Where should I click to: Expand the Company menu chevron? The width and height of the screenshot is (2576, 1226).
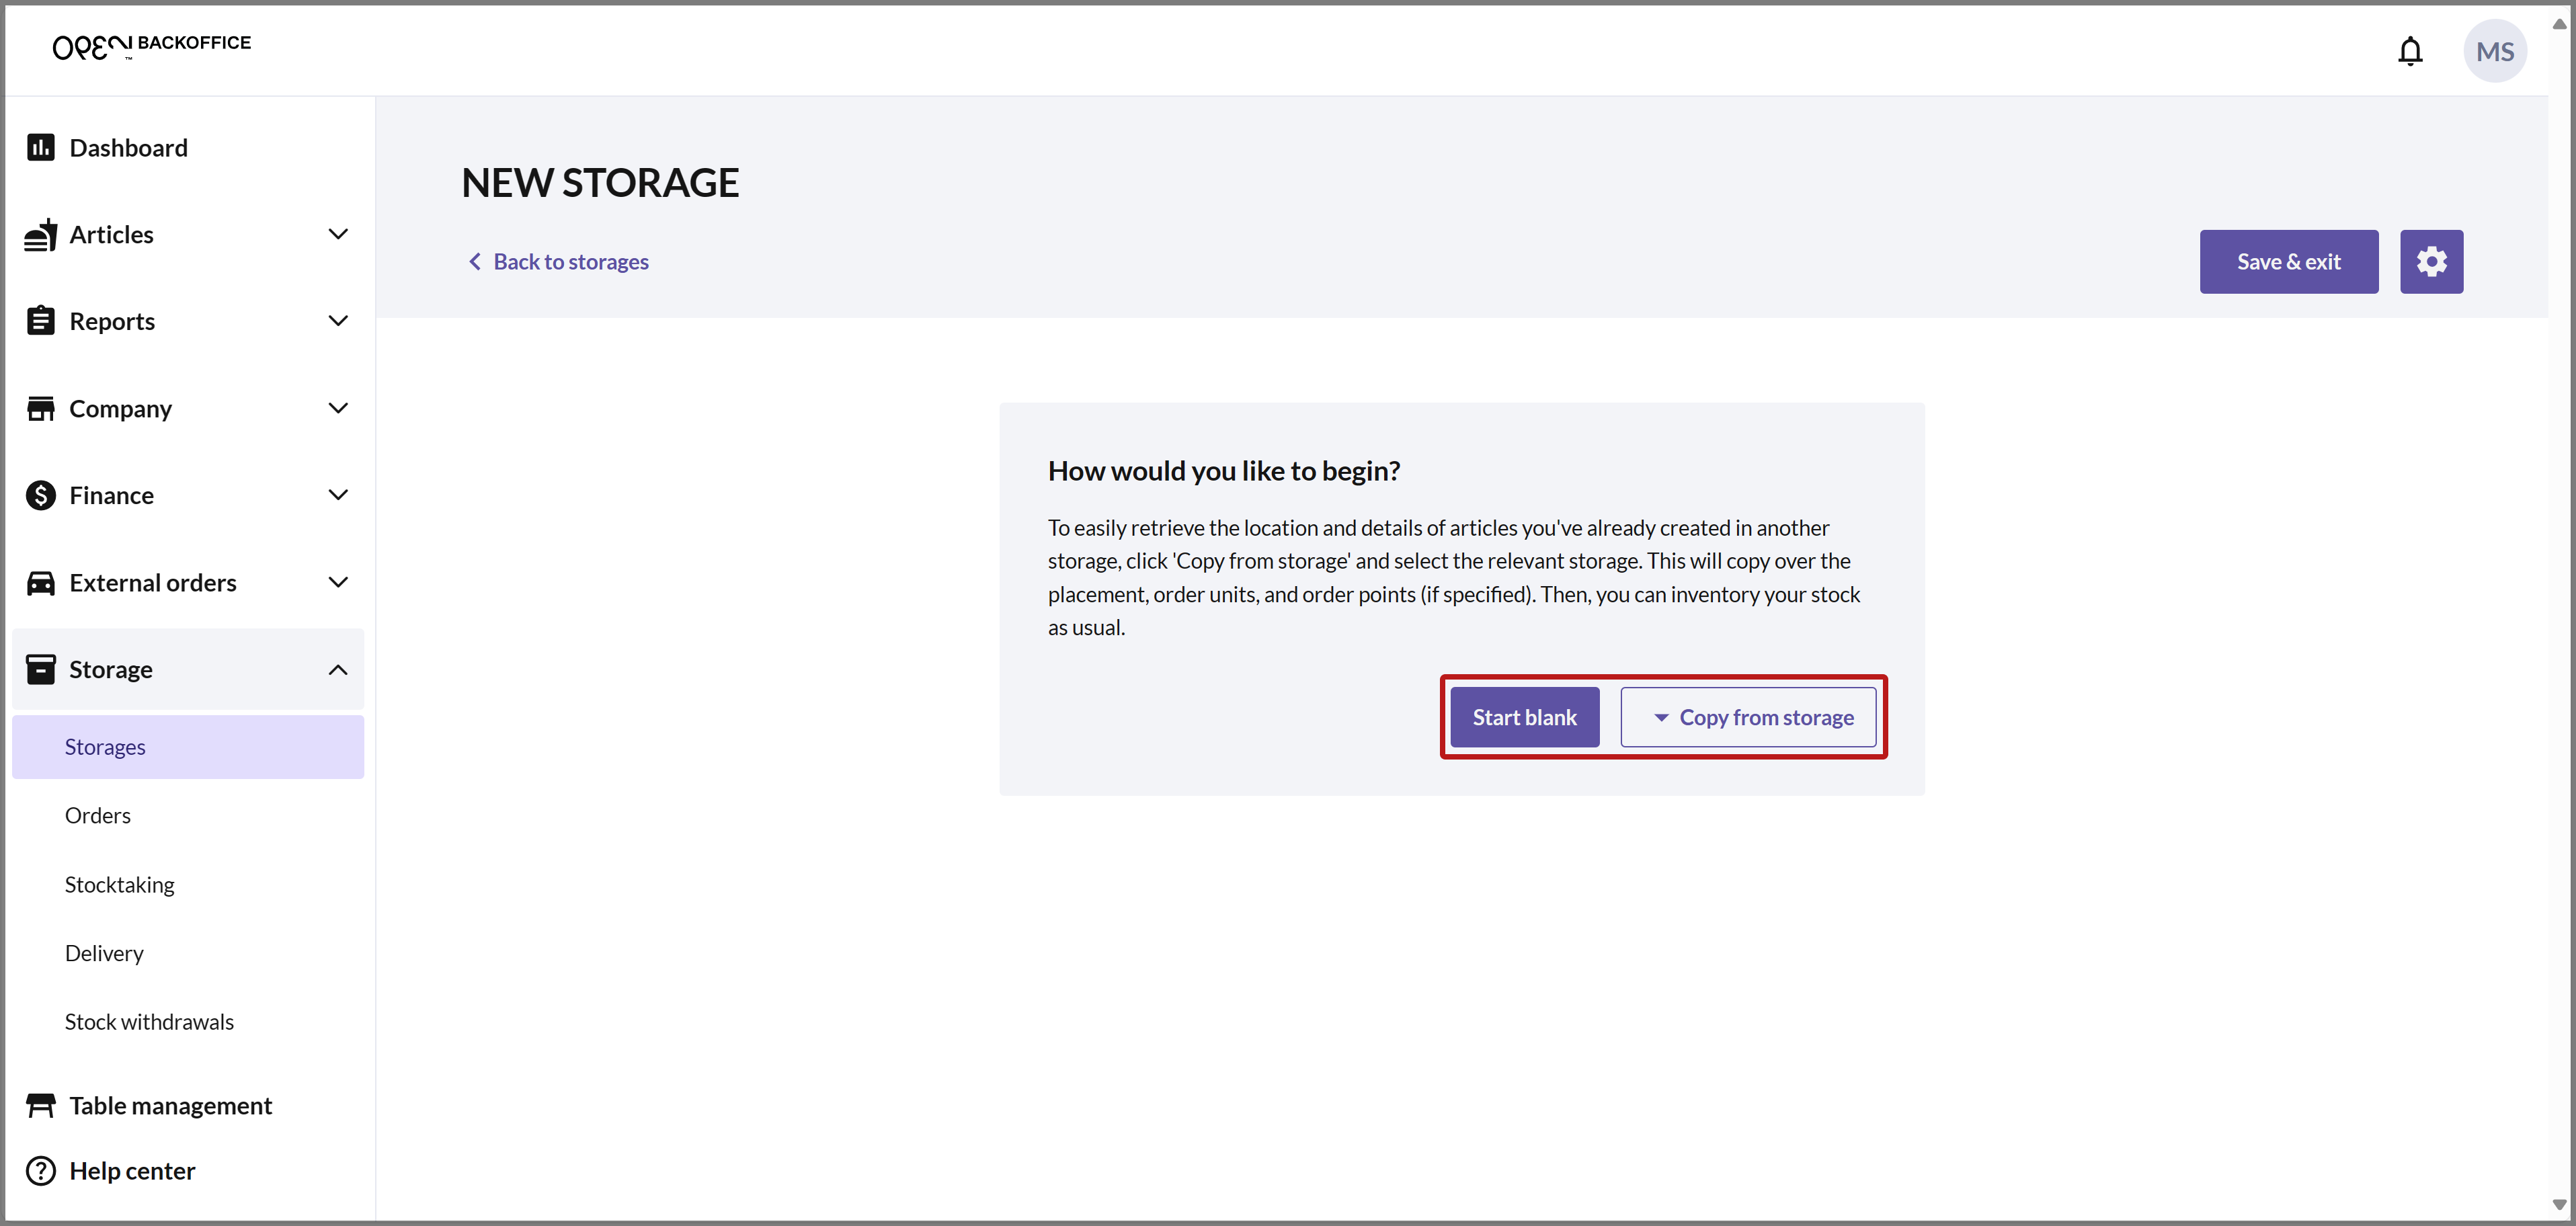pos(338,408)
